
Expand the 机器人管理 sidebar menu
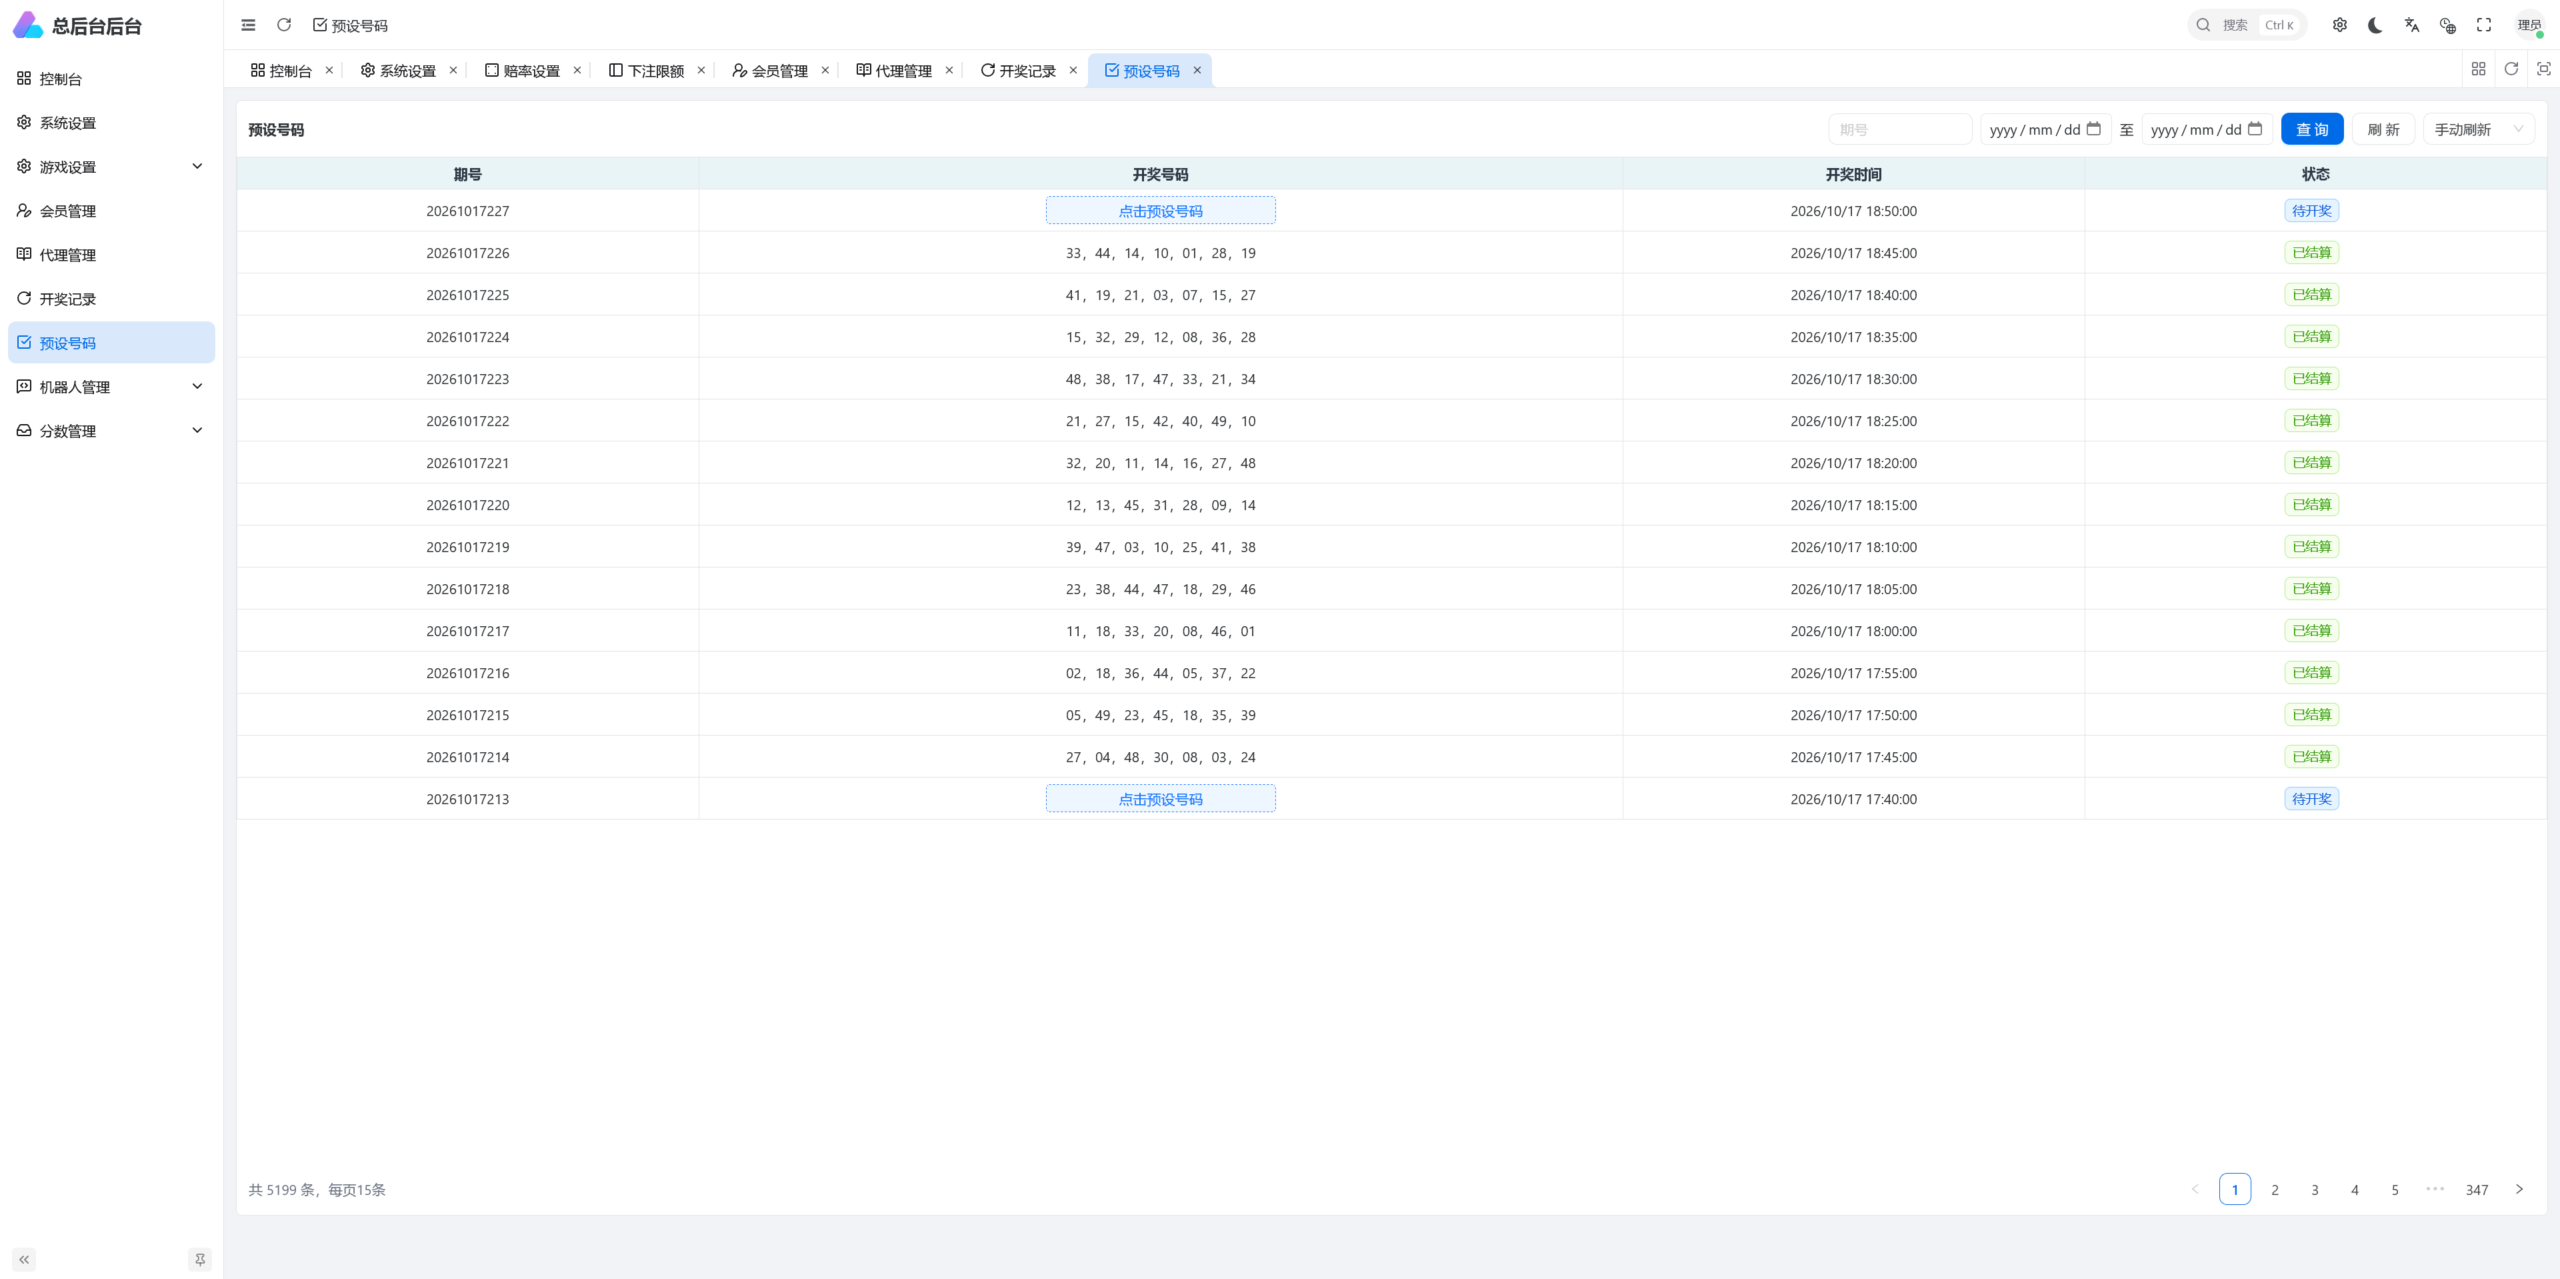111,386
